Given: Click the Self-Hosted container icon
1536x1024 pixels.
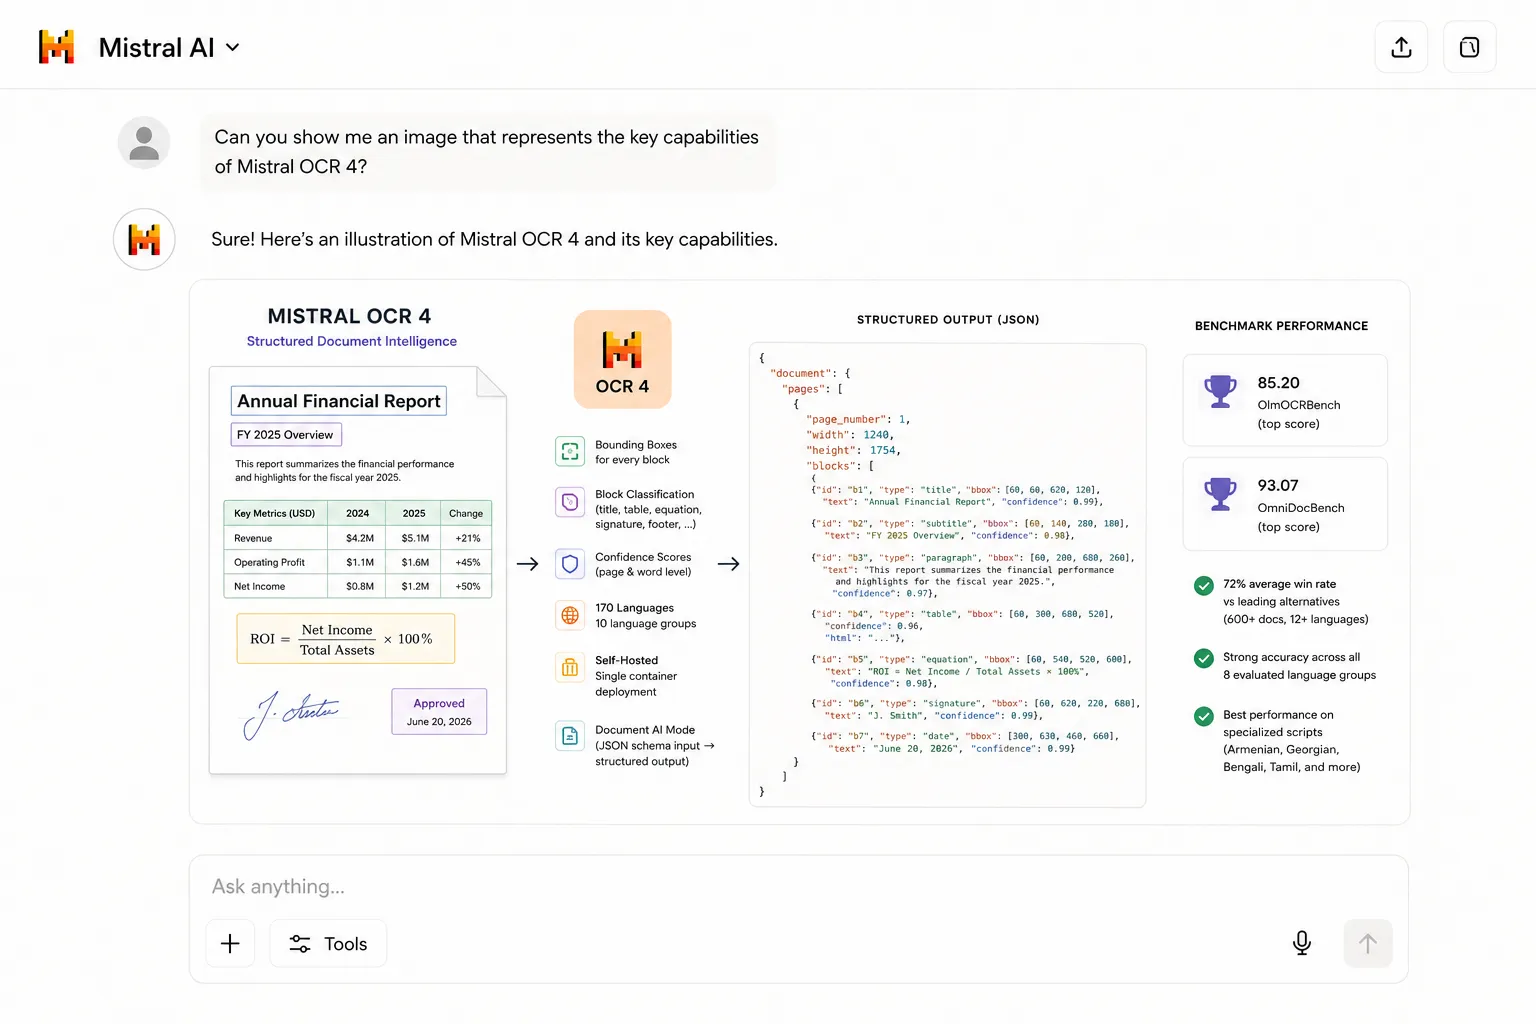Looking at the screenshot, I should click(570, 668).
